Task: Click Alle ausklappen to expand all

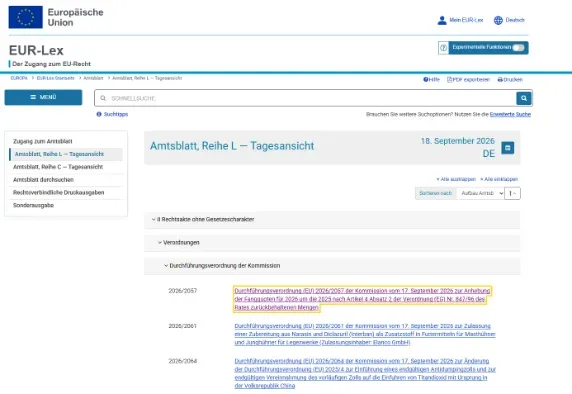Action: (456, 179)
